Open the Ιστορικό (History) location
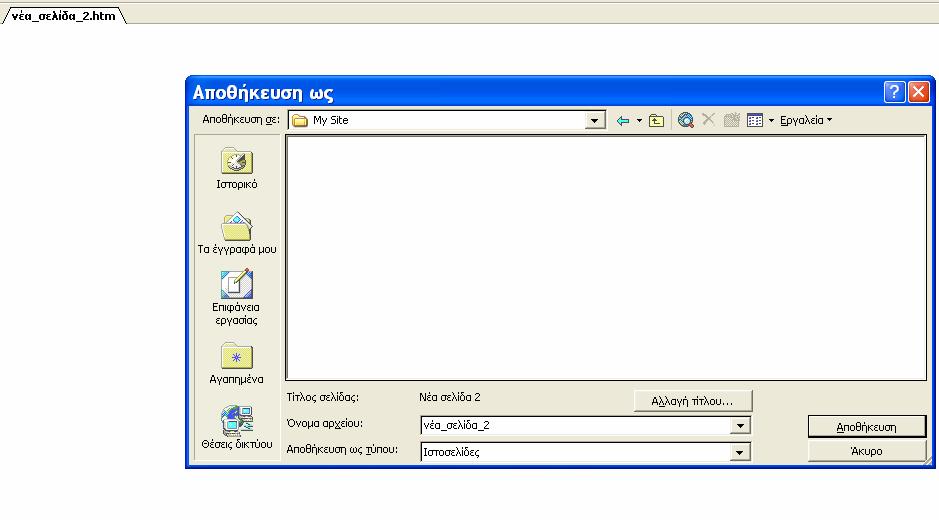 (237, 169)
